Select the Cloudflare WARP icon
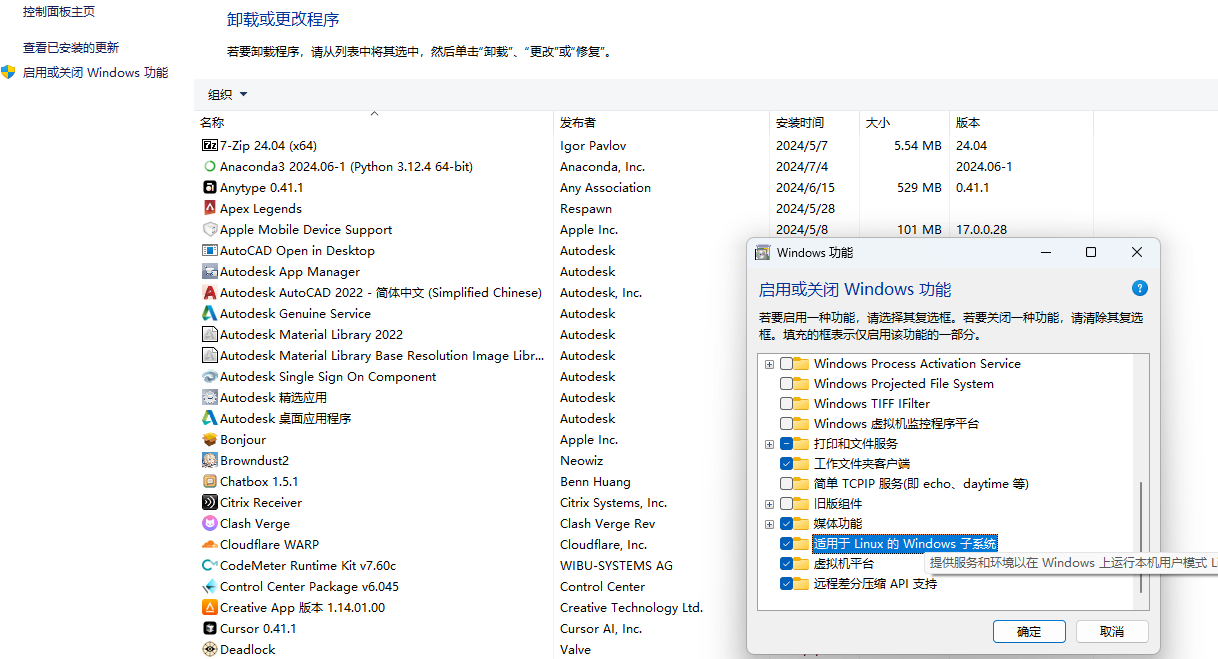The width and height of the screenshot is (1218, 659). pyautogui.click(x=210, y=545)
